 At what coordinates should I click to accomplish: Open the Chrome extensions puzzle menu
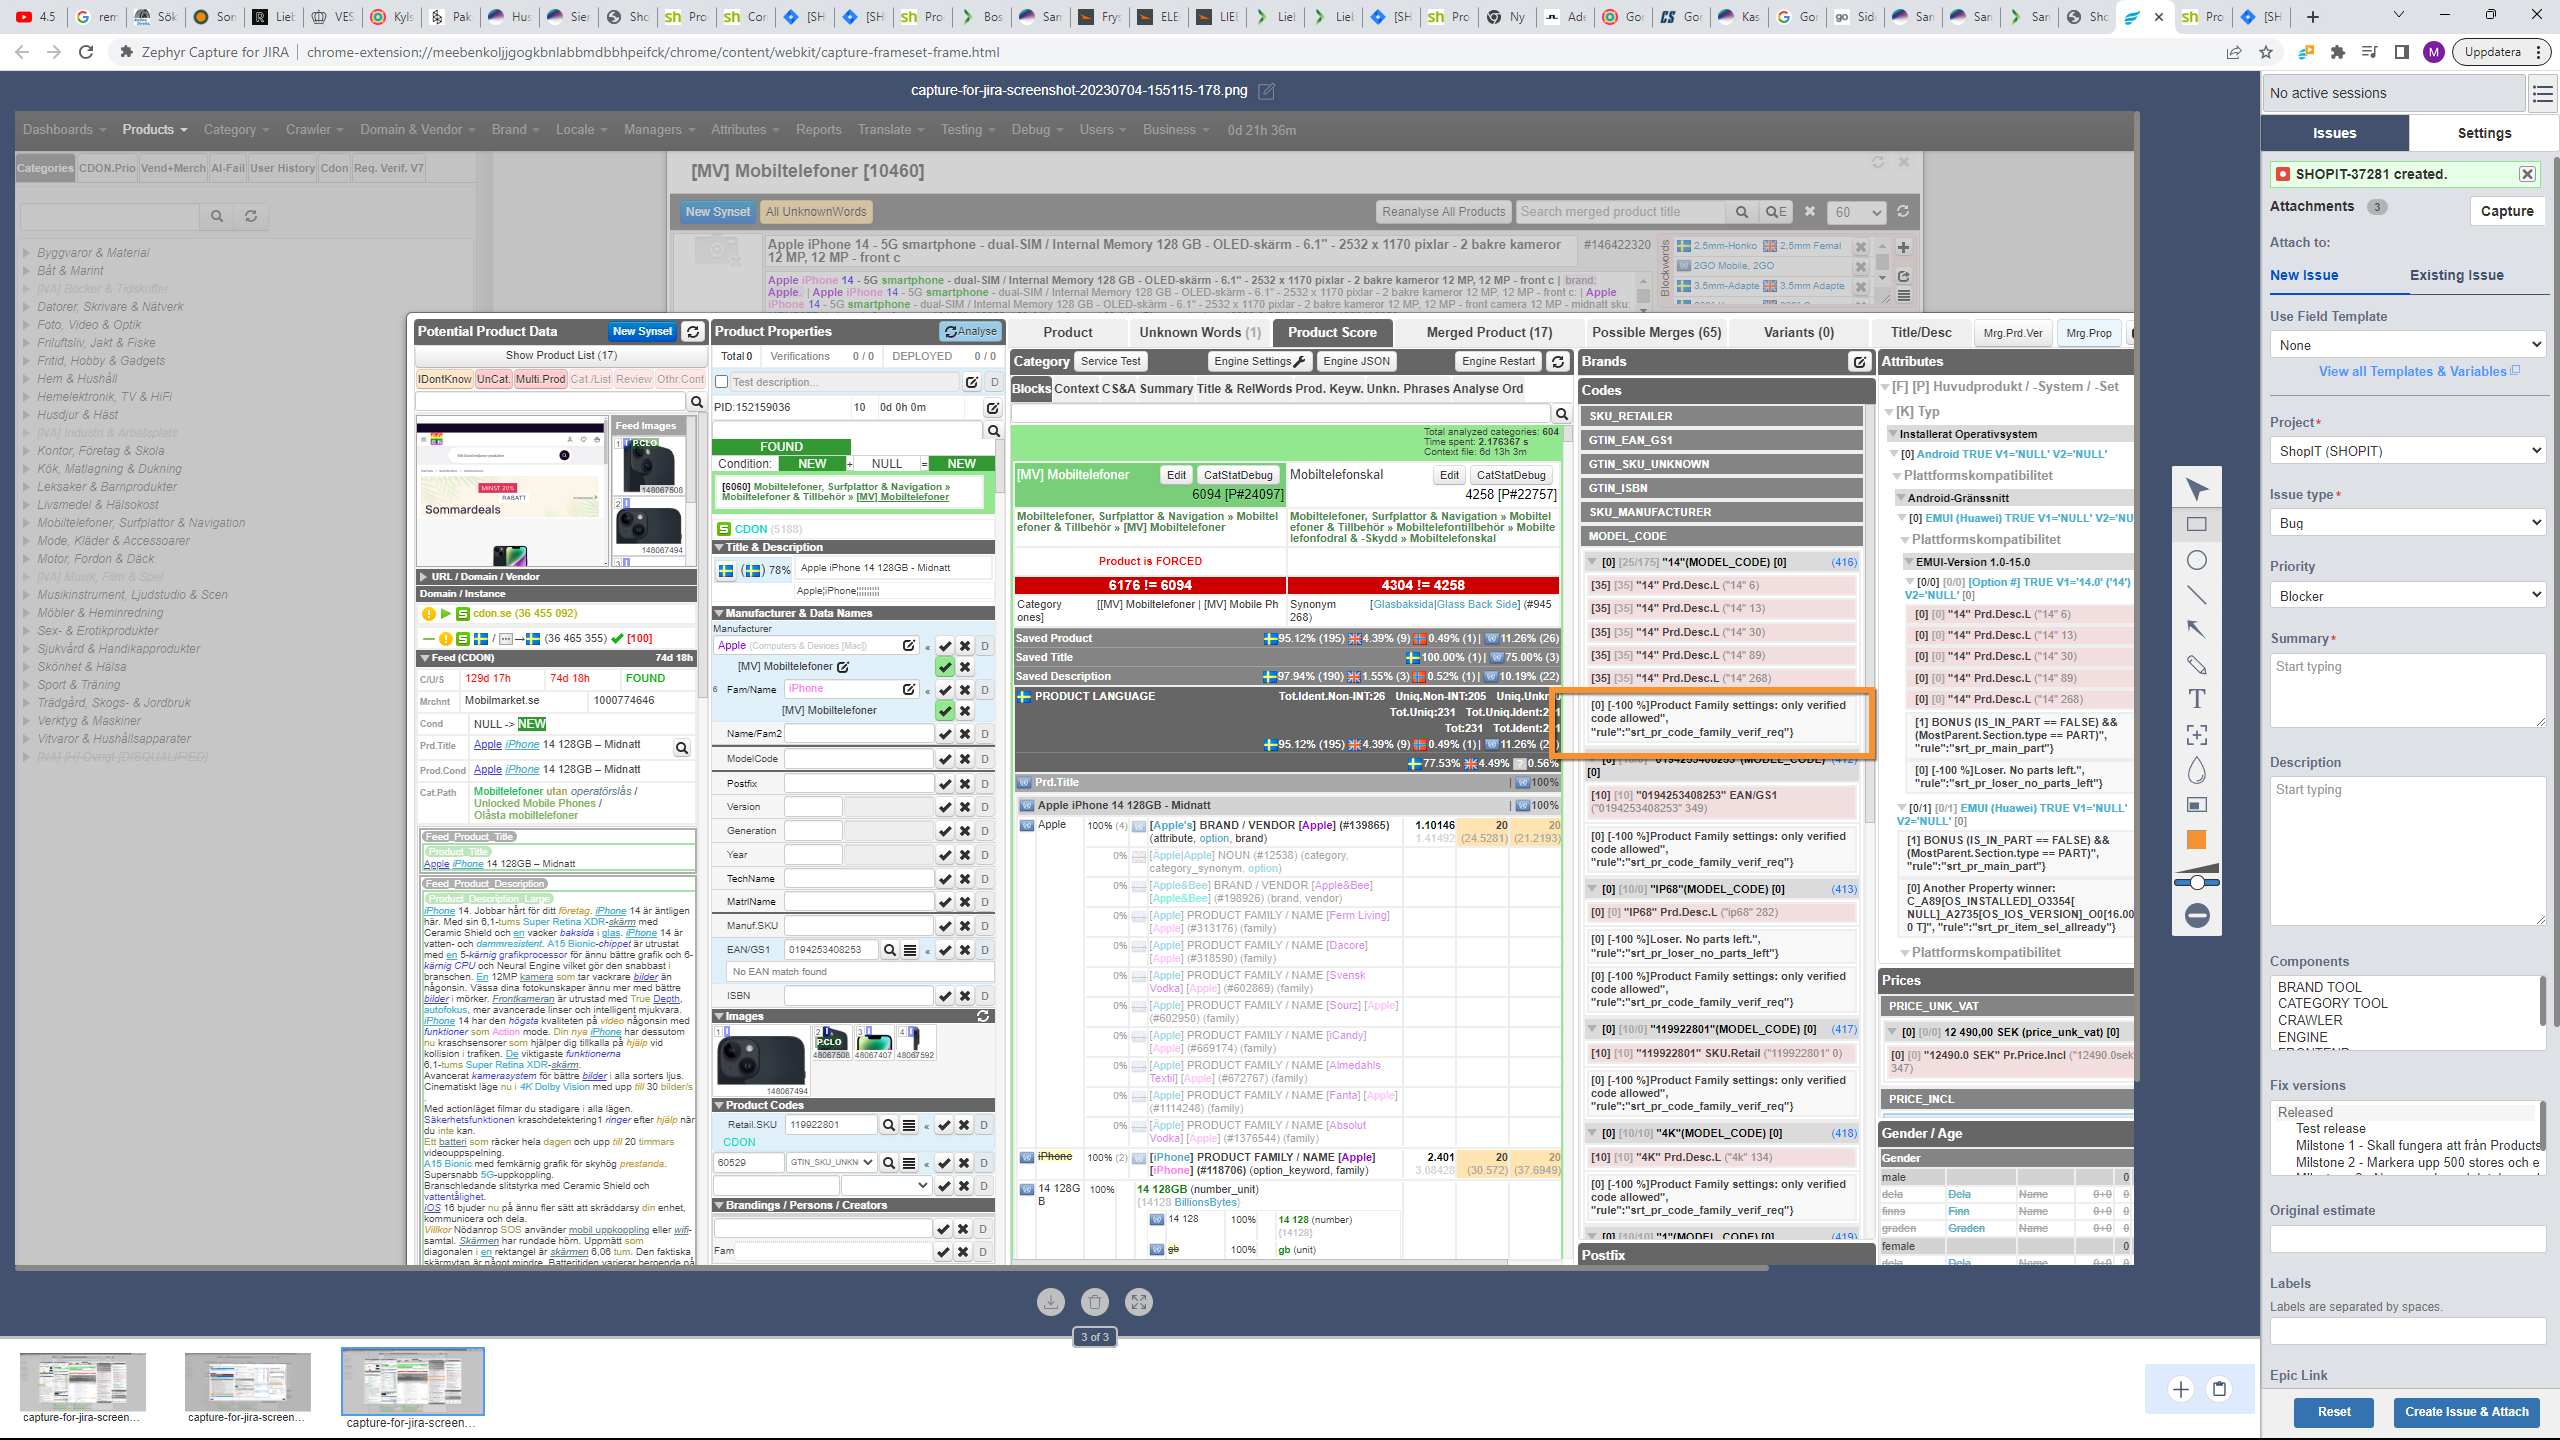2337,52
